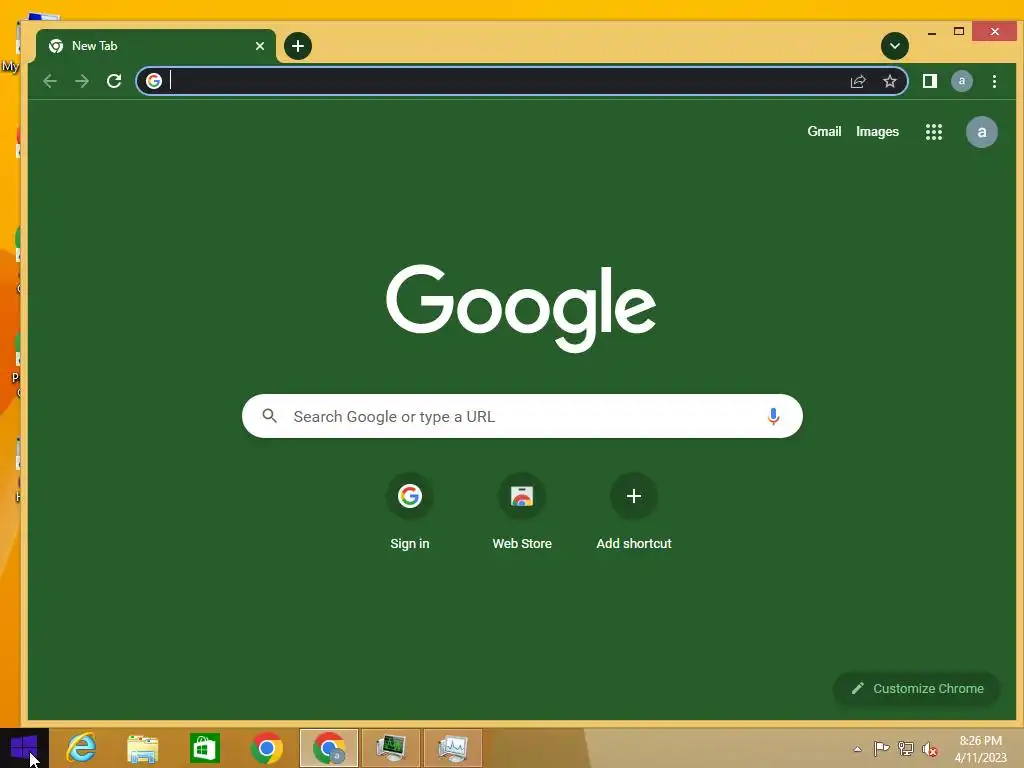Click the forward navigation arrow

click(82, 81)
